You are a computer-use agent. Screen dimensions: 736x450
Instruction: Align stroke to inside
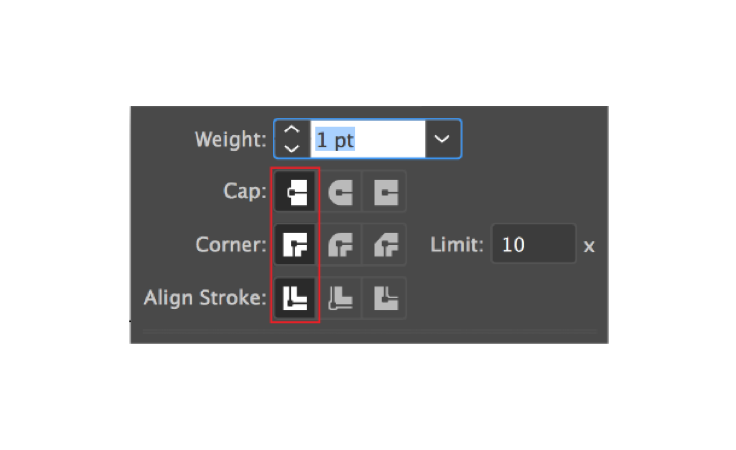click(x=342, y=297)
